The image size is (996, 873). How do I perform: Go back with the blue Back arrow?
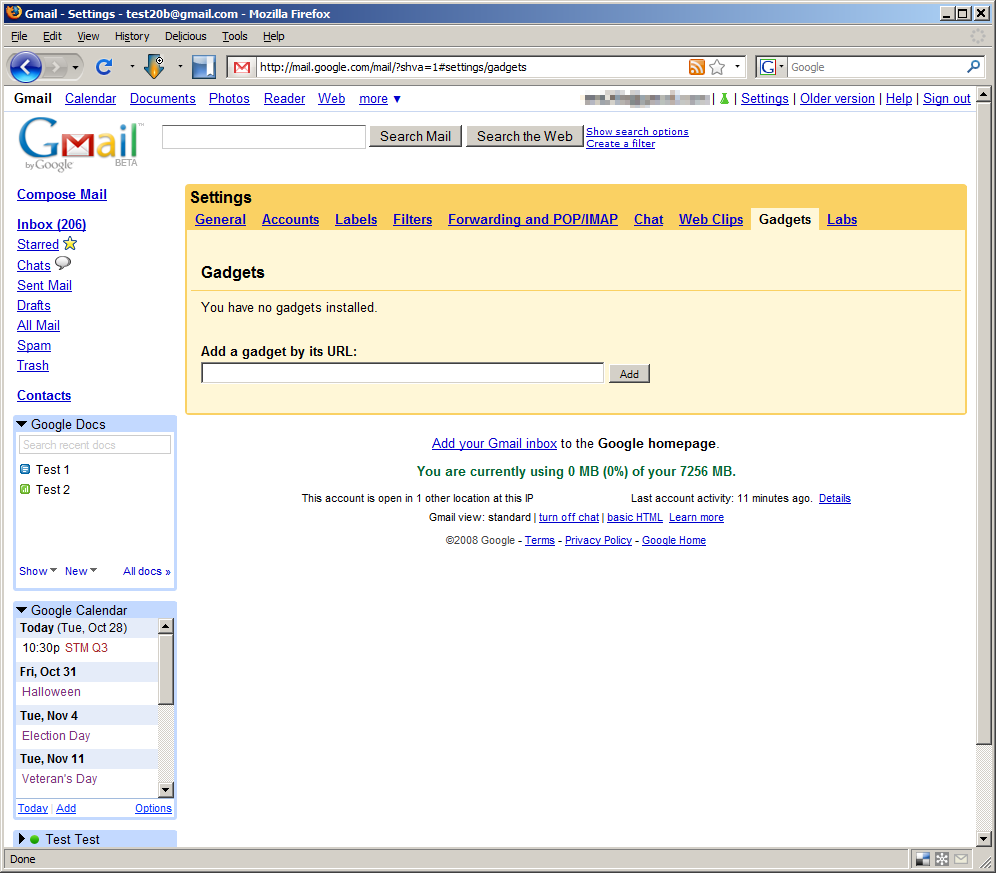(26, 67)
